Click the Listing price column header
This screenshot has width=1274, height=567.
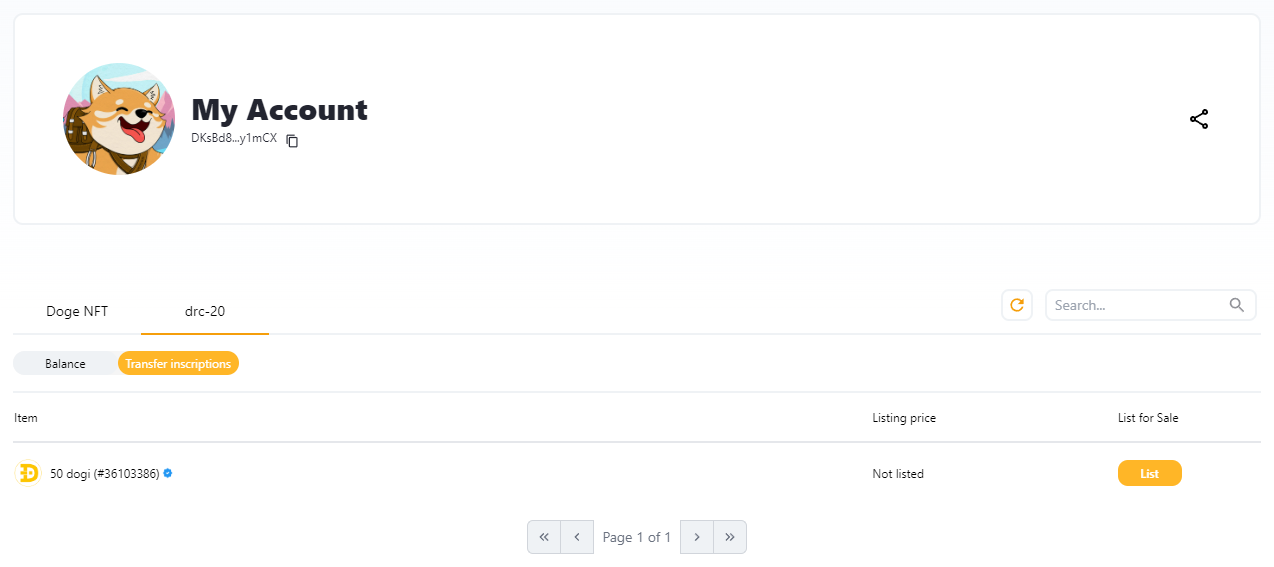904,418
